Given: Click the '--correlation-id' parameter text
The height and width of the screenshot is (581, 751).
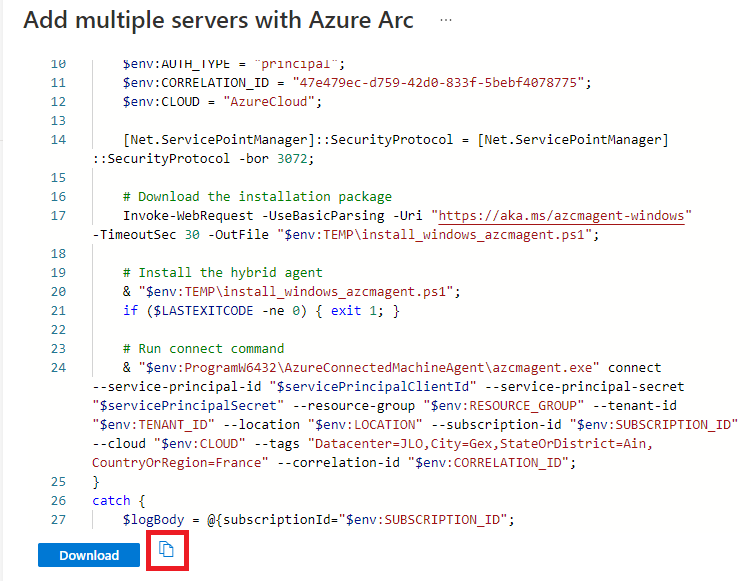Looking at the screenshot, I should tap(338, 462).
